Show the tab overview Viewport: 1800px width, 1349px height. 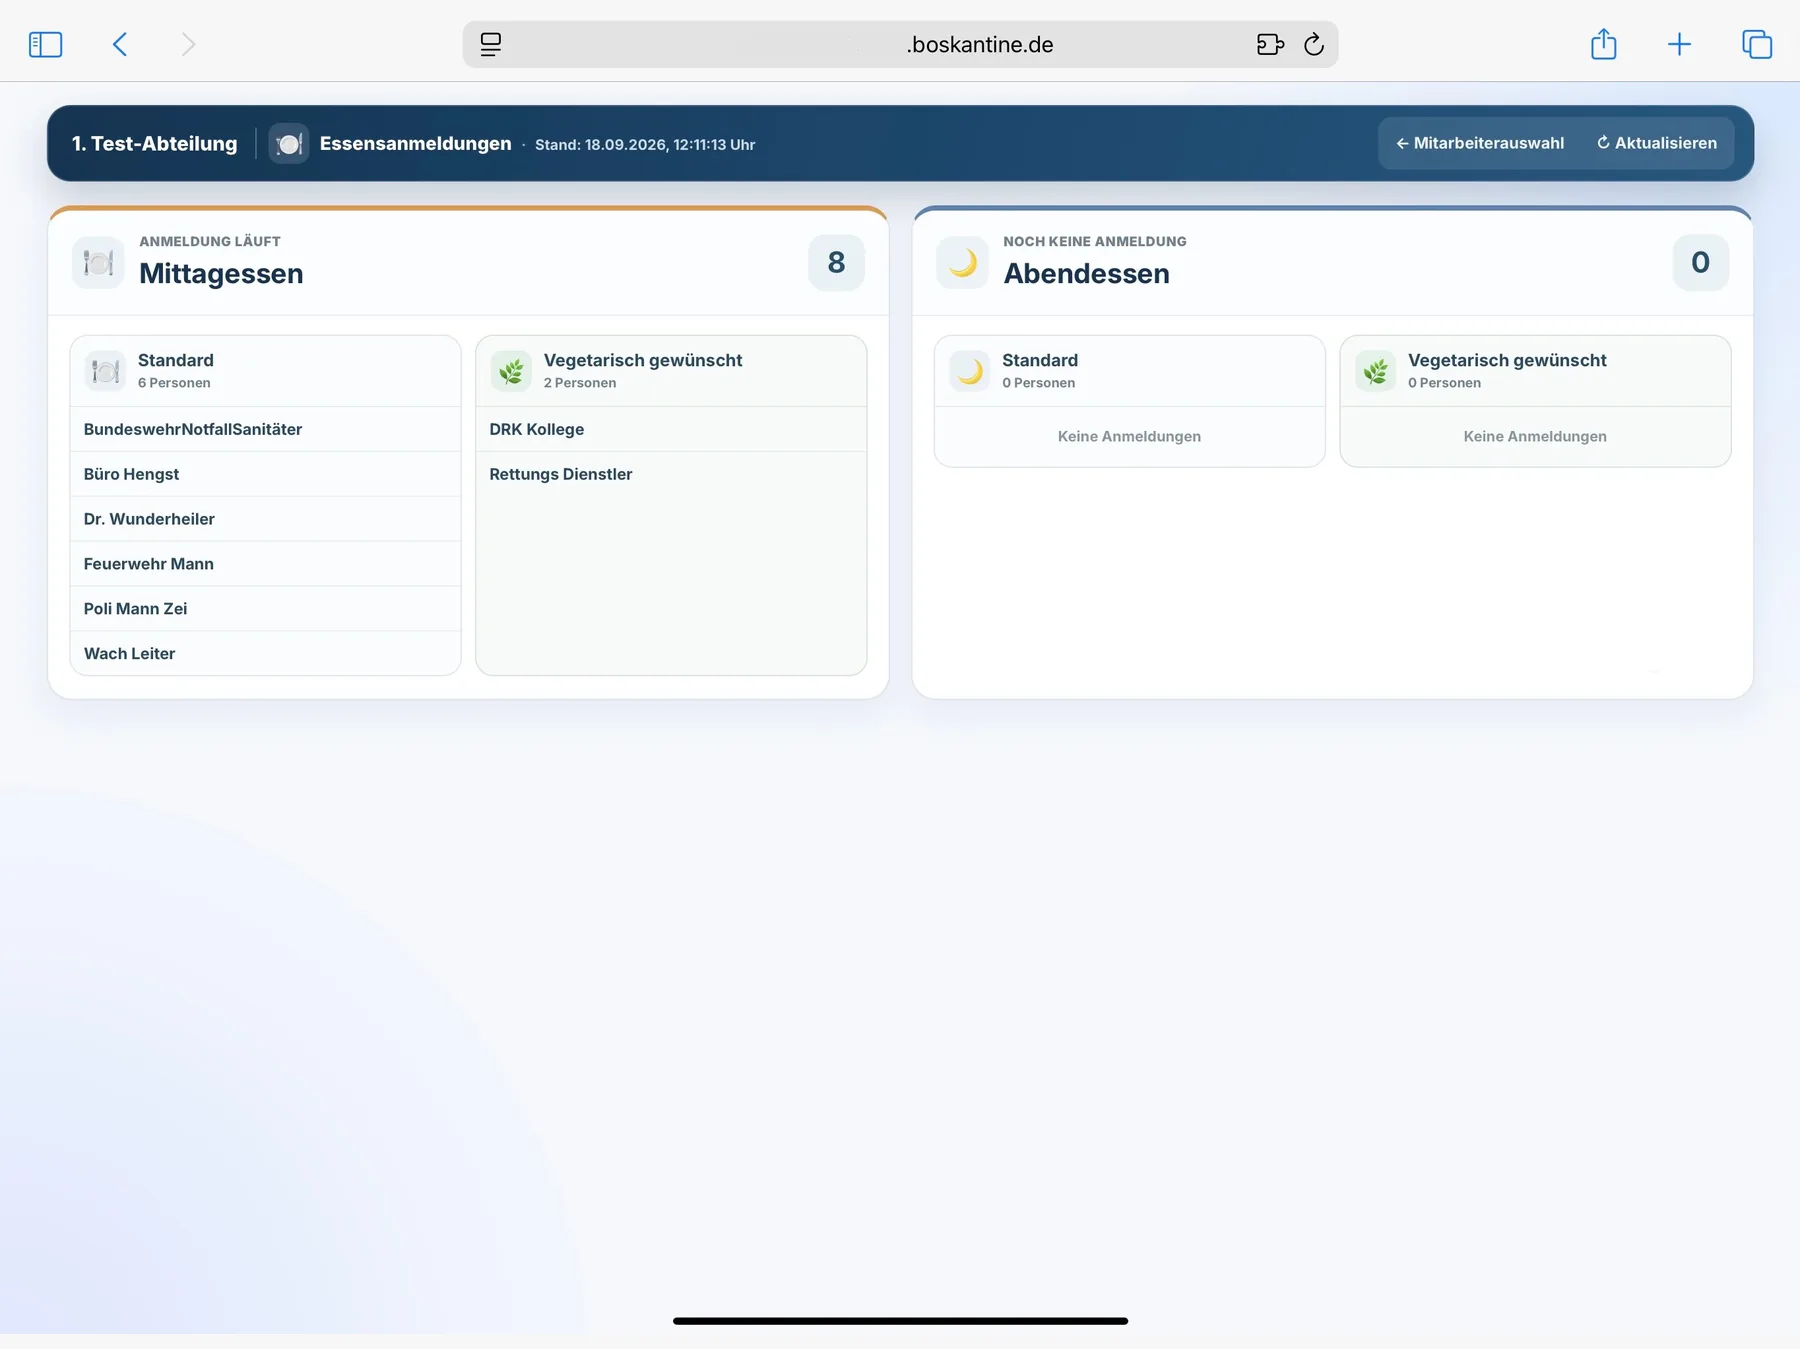[1757, 44]
